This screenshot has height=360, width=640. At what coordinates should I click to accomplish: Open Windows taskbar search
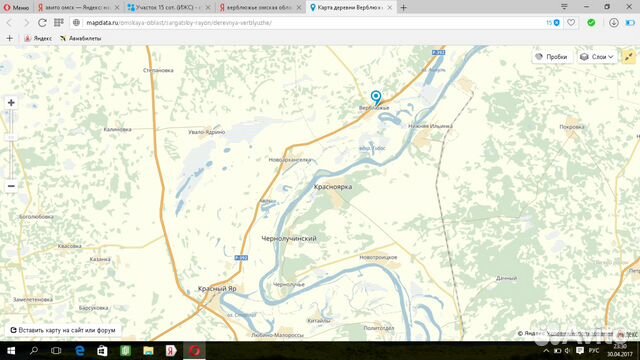(x=34, y=351)
